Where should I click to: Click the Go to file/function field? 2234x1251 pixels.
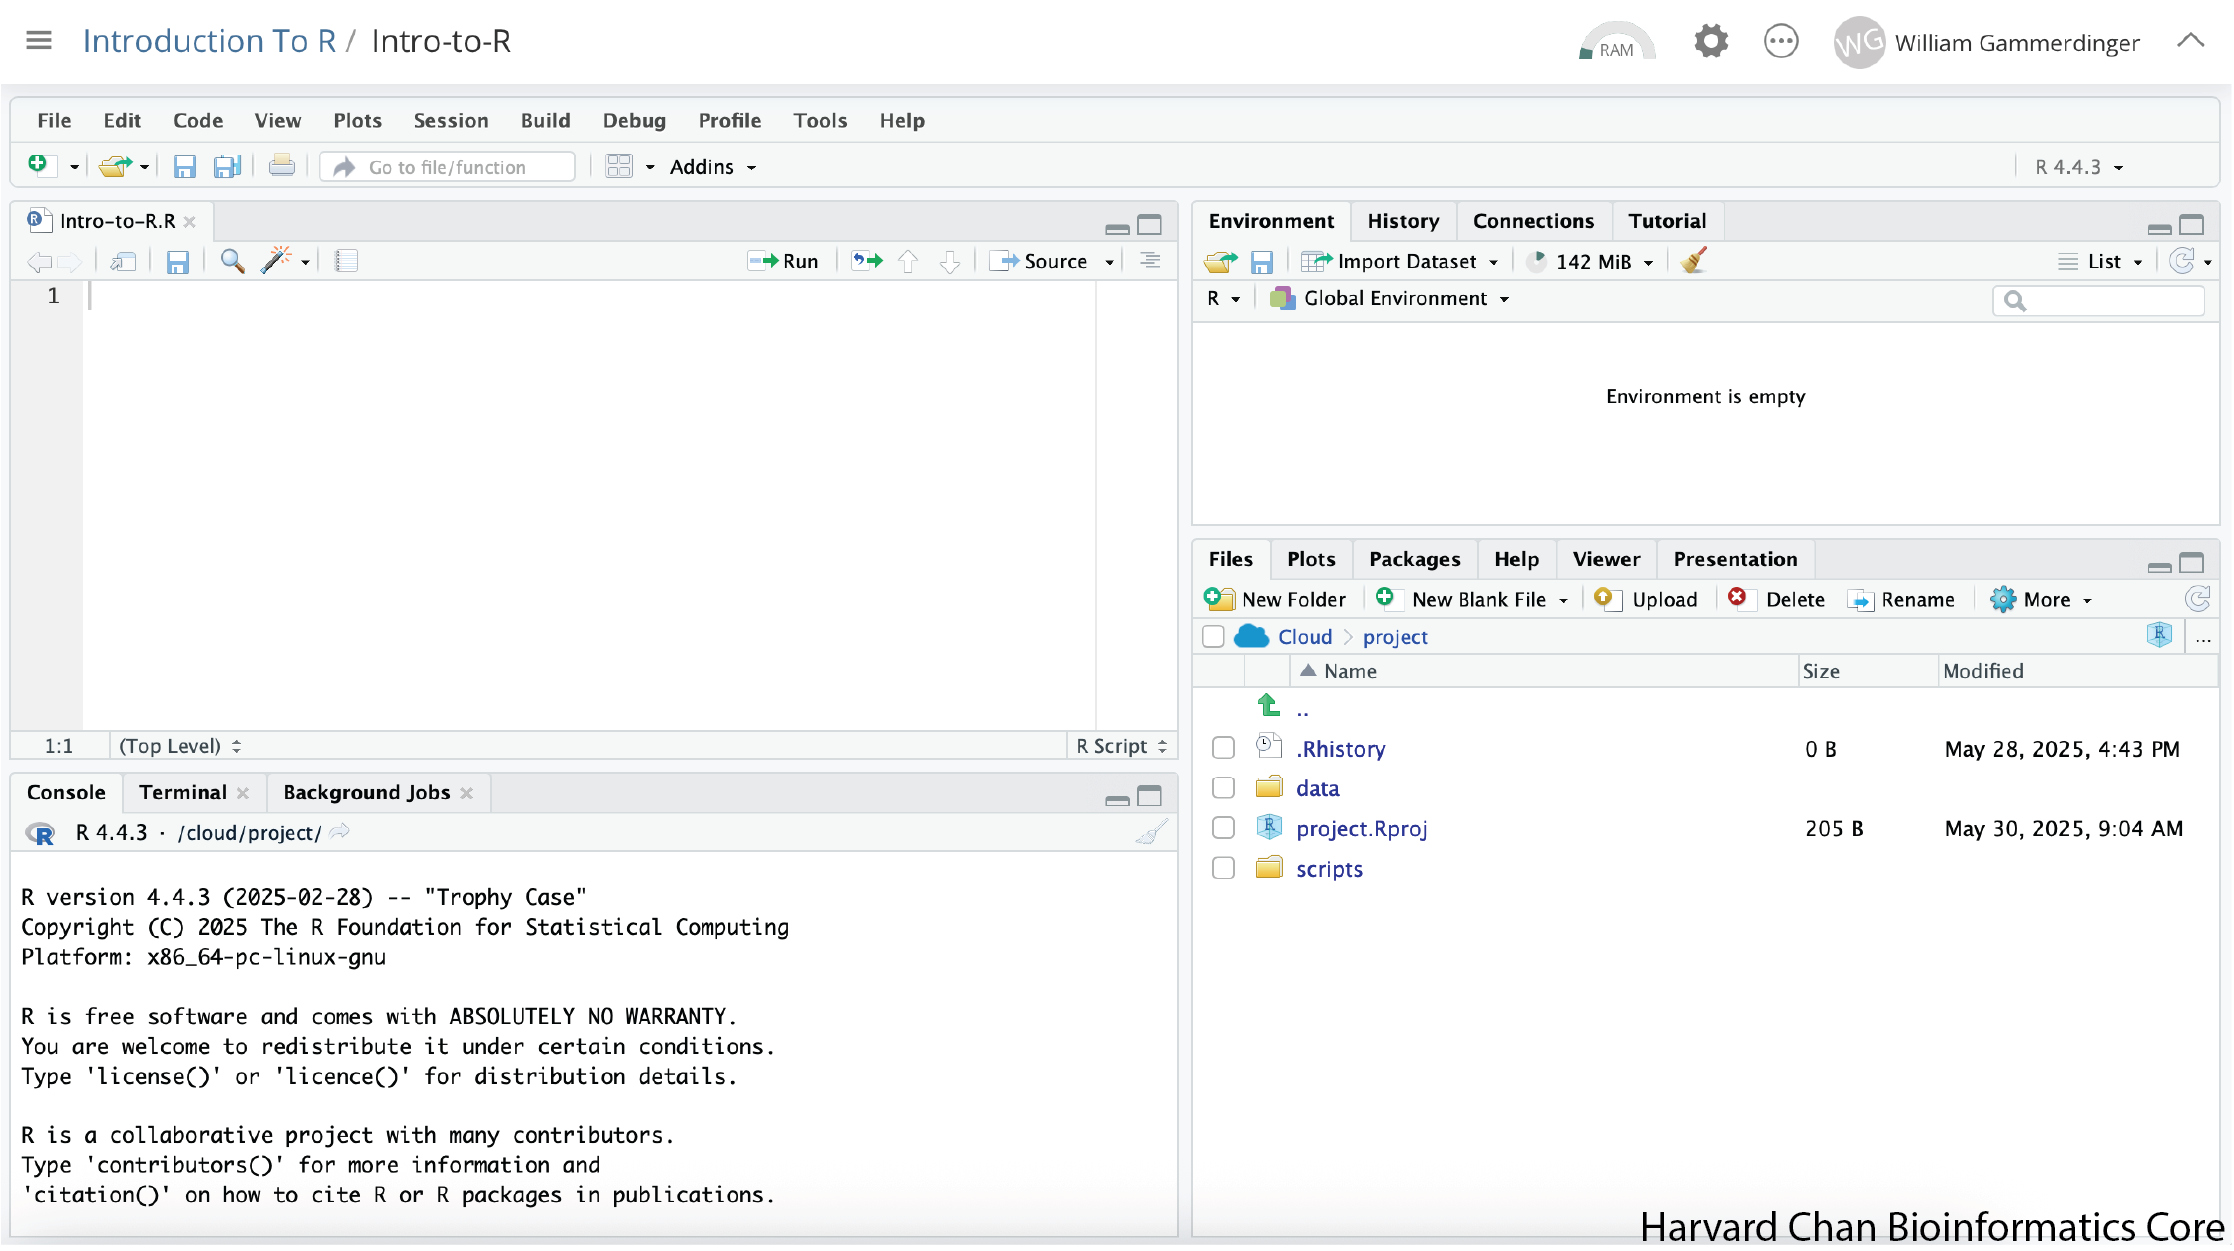(x=448, y=167)
